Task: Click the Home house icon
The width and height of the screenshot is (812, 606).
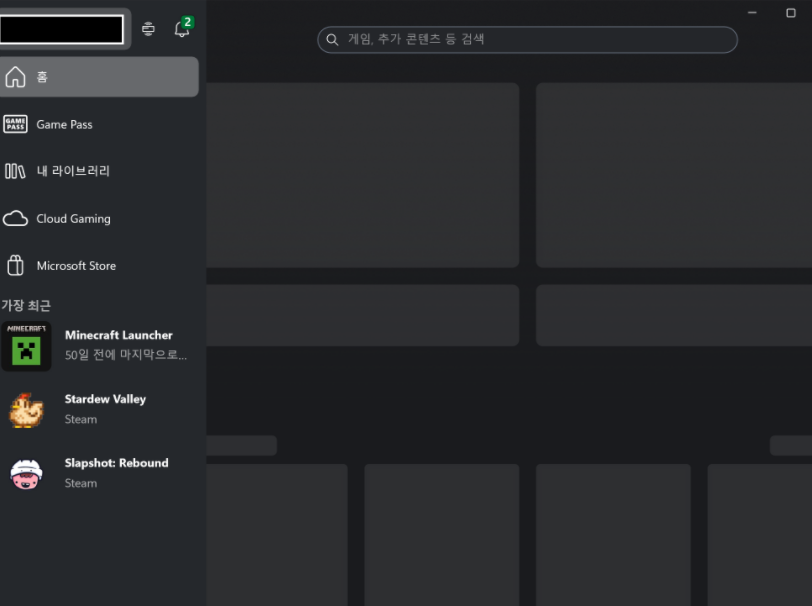Action: 16,77
